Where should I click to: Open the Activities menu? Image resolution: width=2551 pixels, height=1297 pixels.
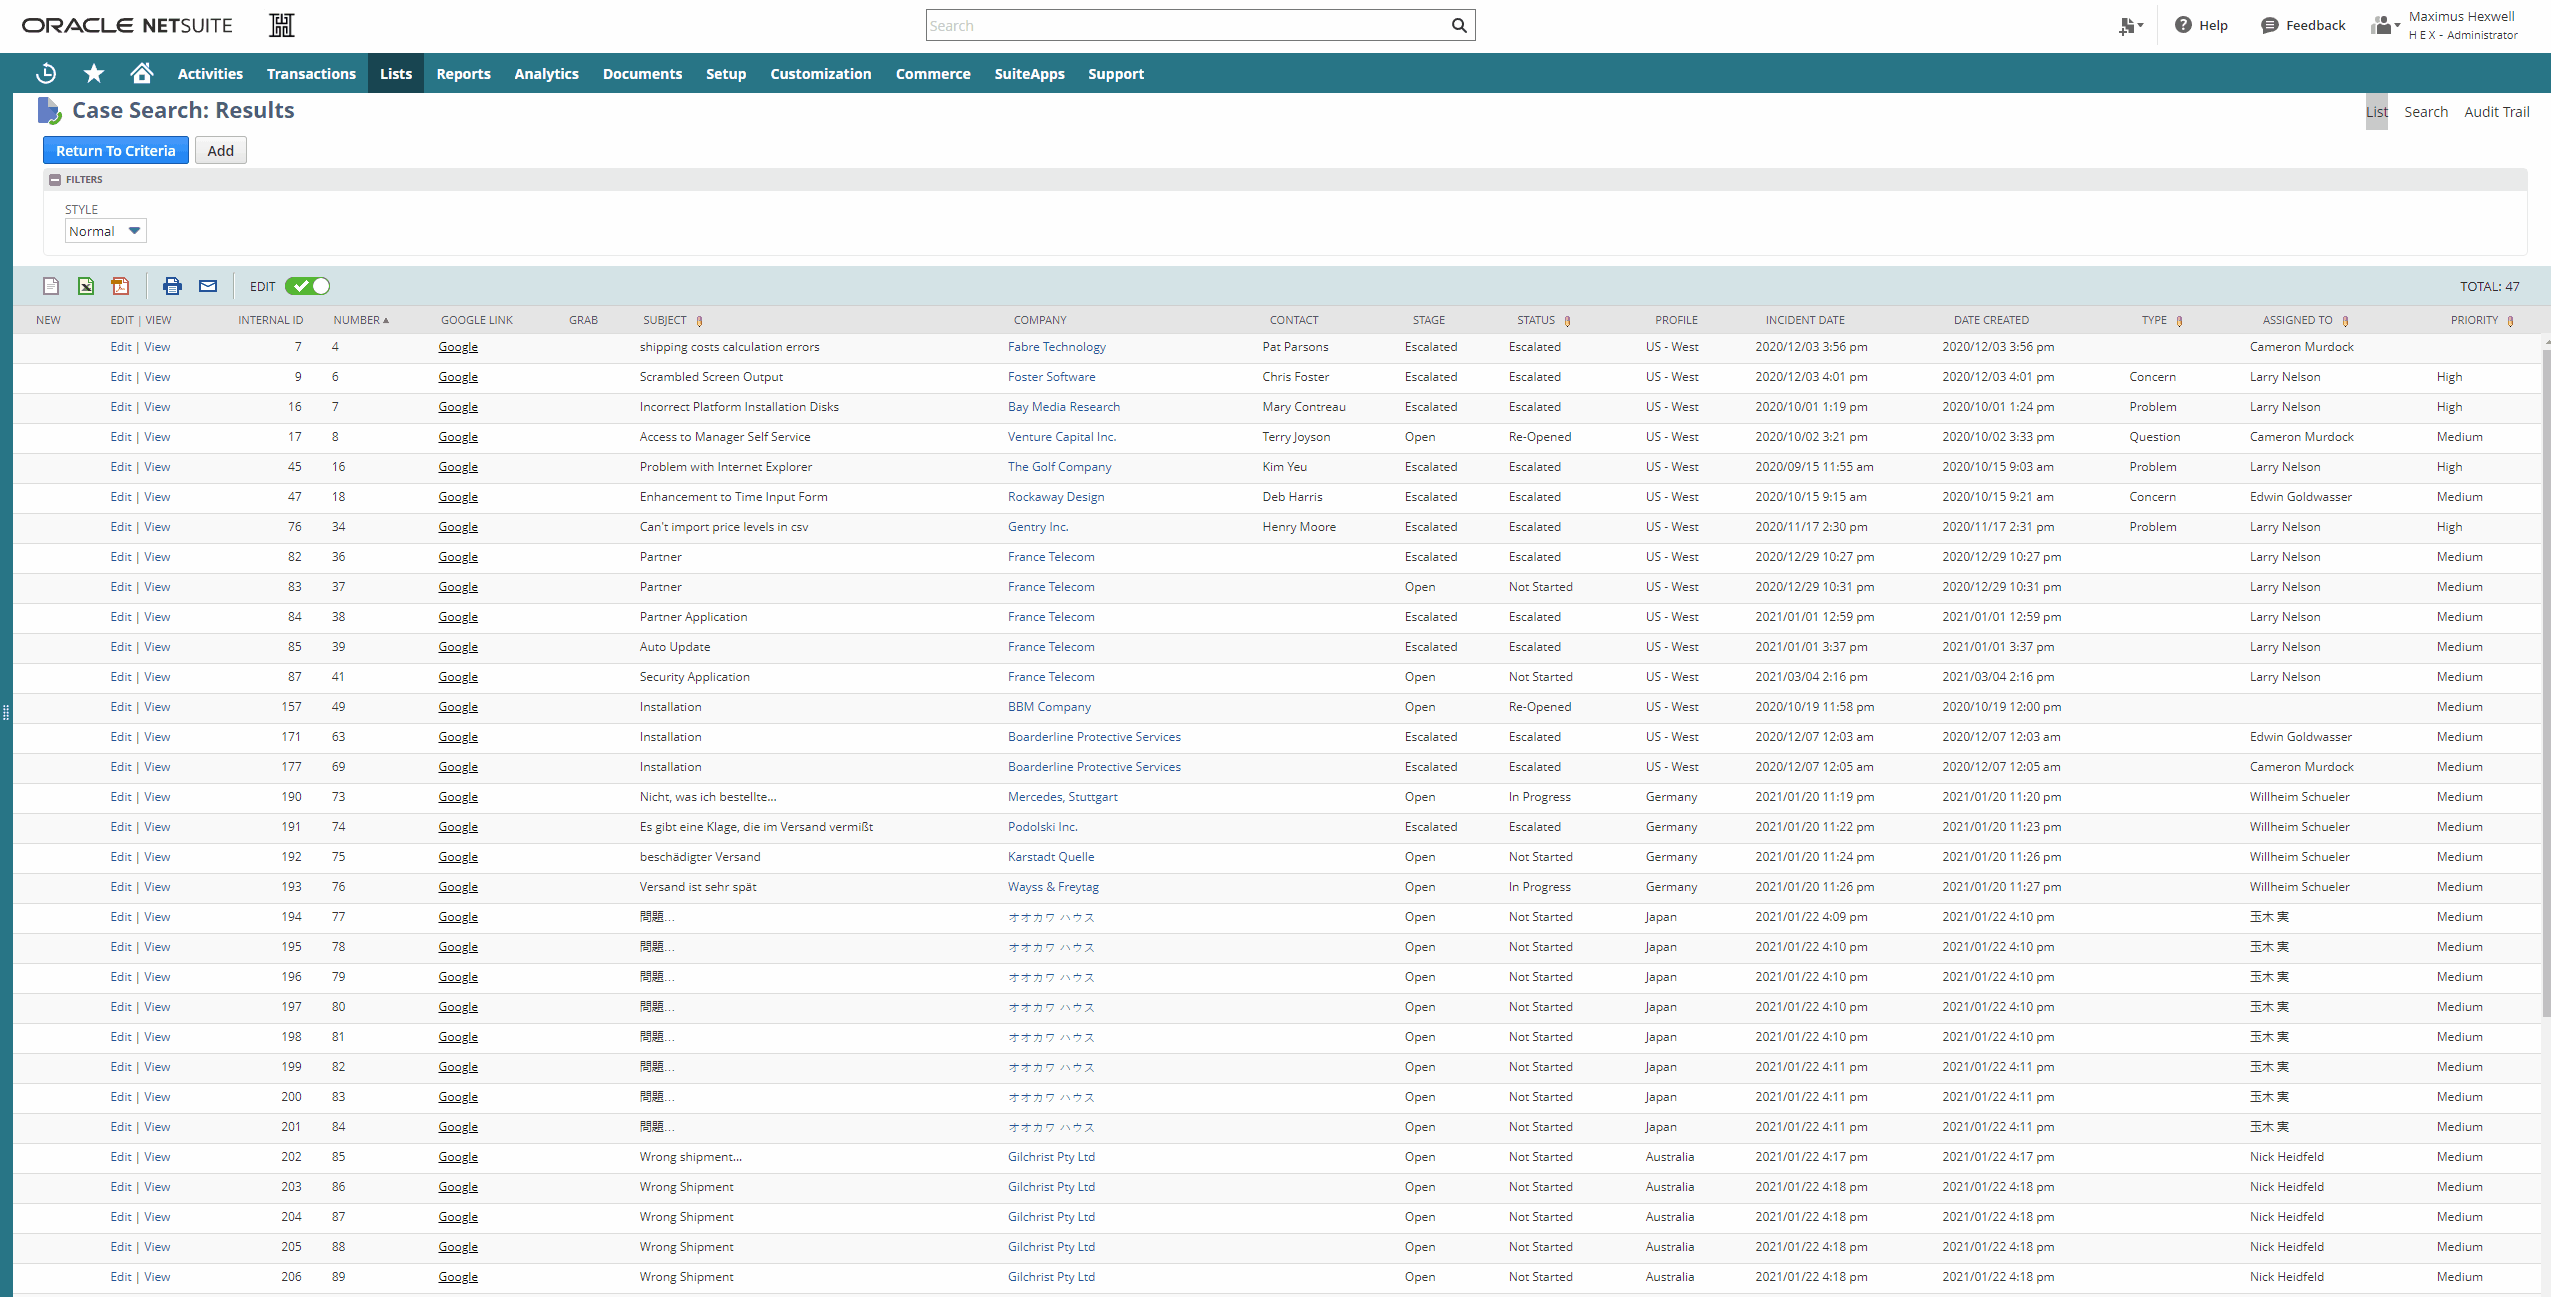tap(210, 73)
